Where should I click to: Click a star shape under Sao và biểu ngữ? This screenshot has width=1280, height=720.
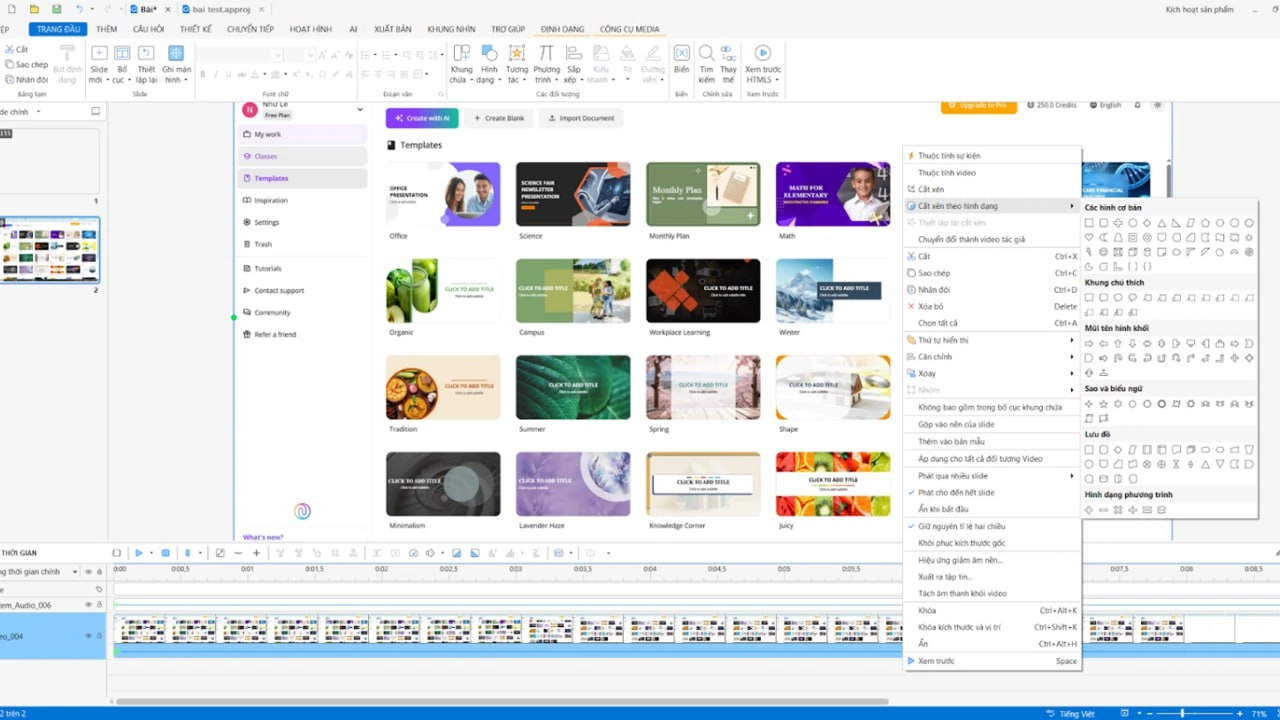1104,403
